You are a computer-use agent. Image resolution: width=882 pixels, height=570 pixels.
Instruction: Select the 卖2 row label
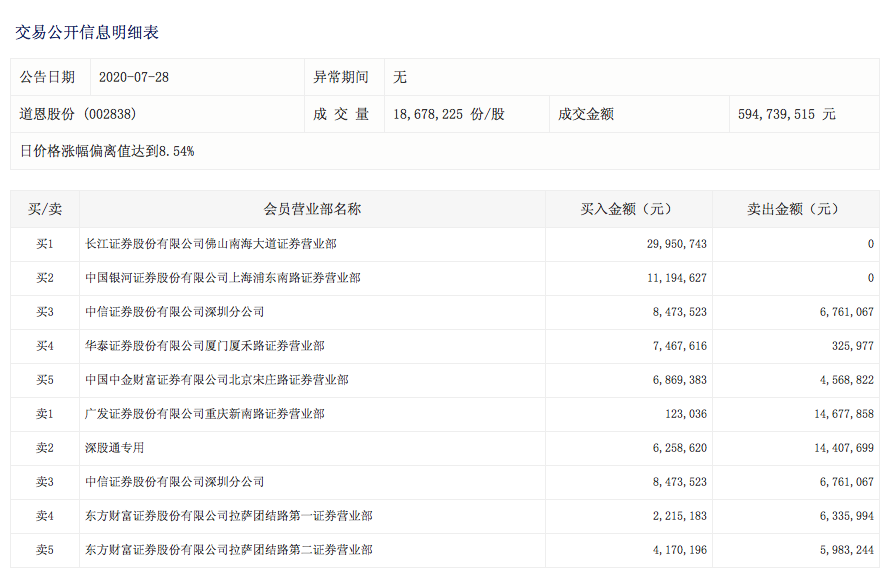coord(45,448)
